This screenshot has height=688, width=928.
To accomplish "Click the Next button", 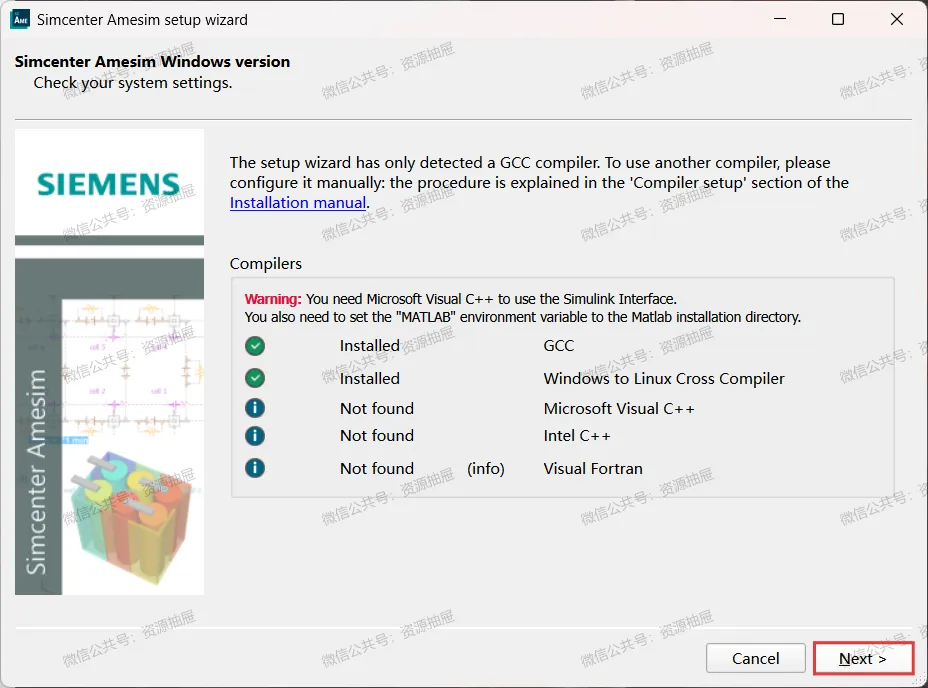I will coord(863,658).
